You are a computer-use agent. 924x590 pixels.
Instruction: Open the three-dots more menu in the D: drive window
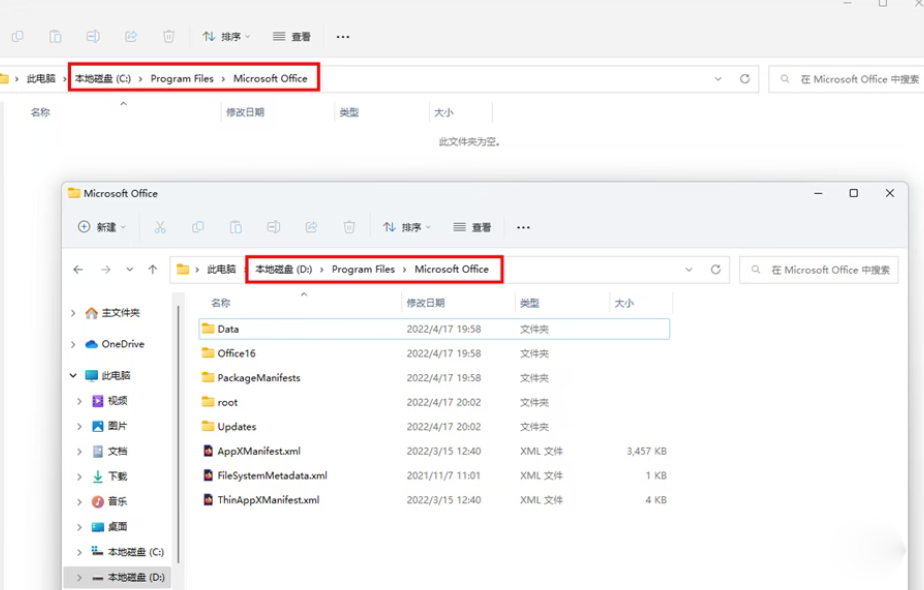tap(523, 227)
